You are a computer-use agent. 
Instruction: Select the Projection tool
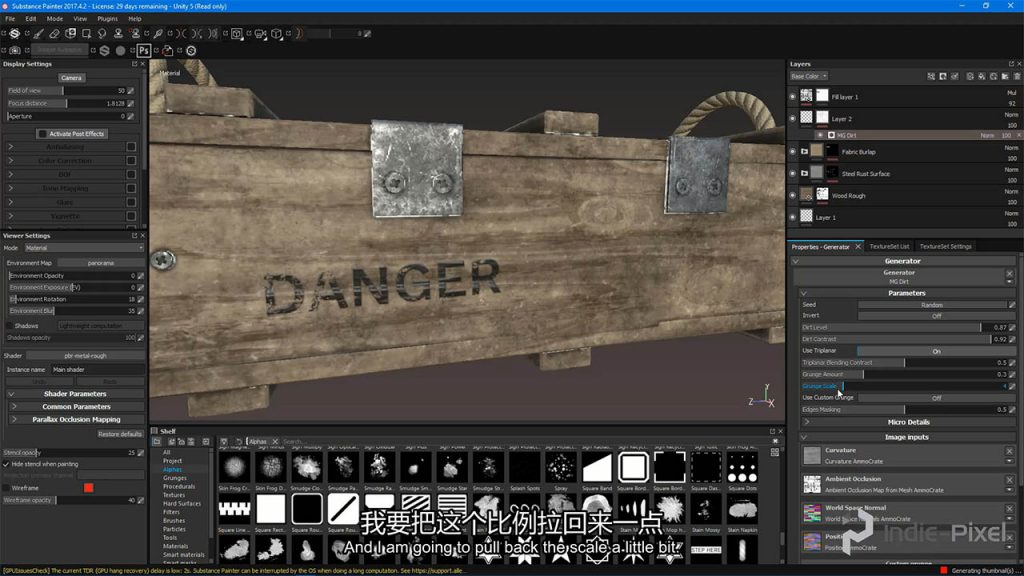[x=71, y=33]
